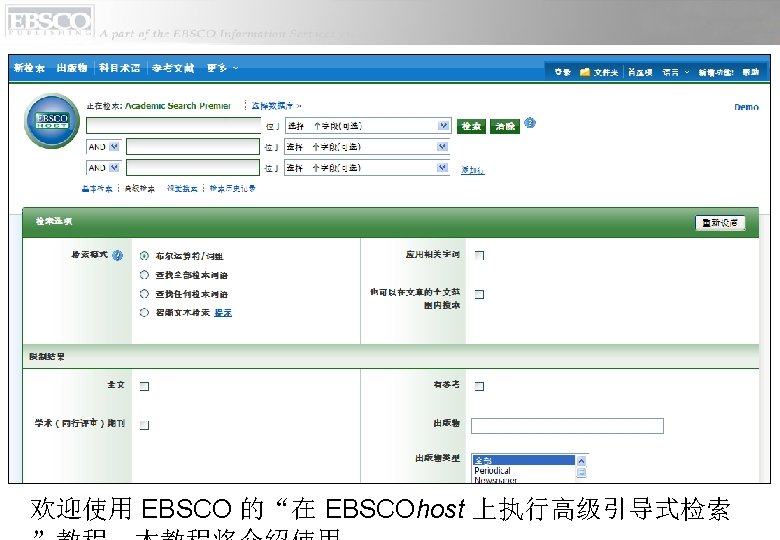Screen dimensions: 780x540
Task: Click the Demo link at the right
Action: click(x=746, y=107)
